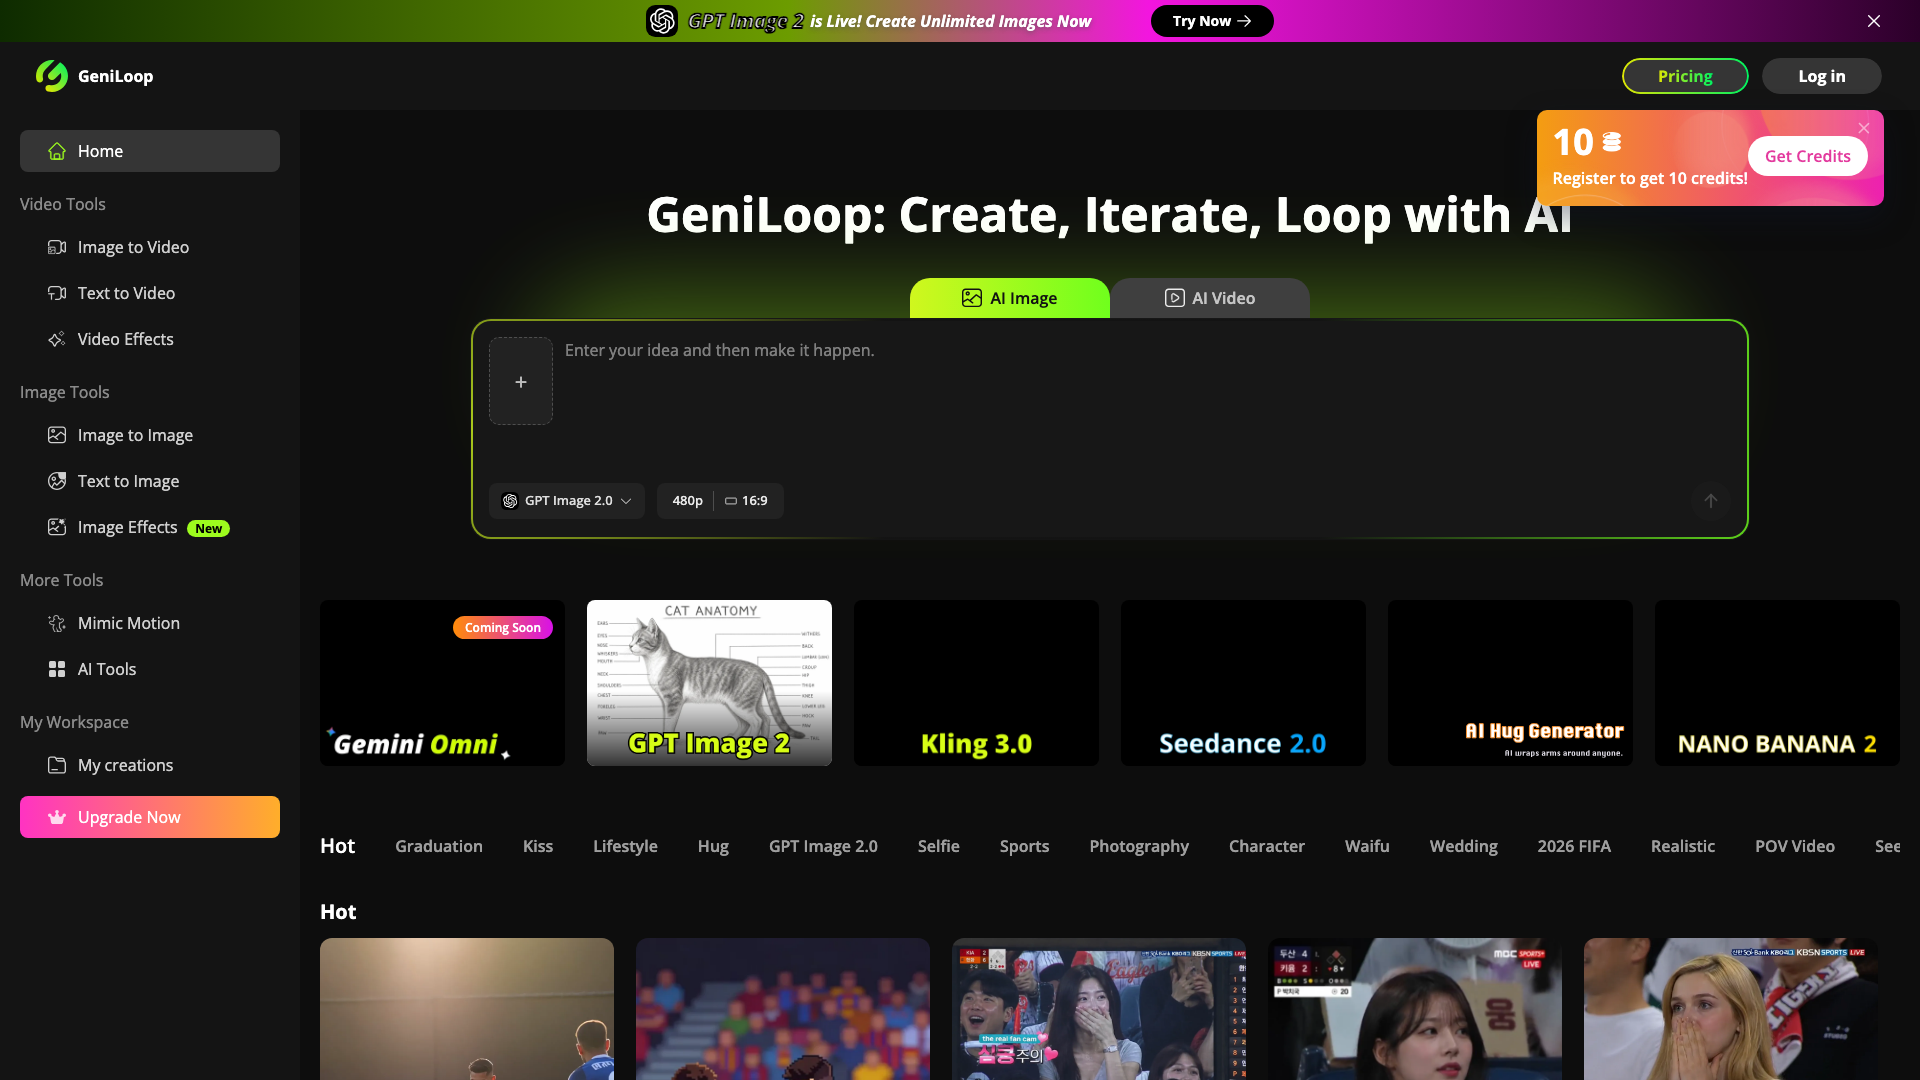Open the blonde woman covering mouth thumbnail
Viewport: 1920px width, 1080px height.
[x=1731, y=1009]
